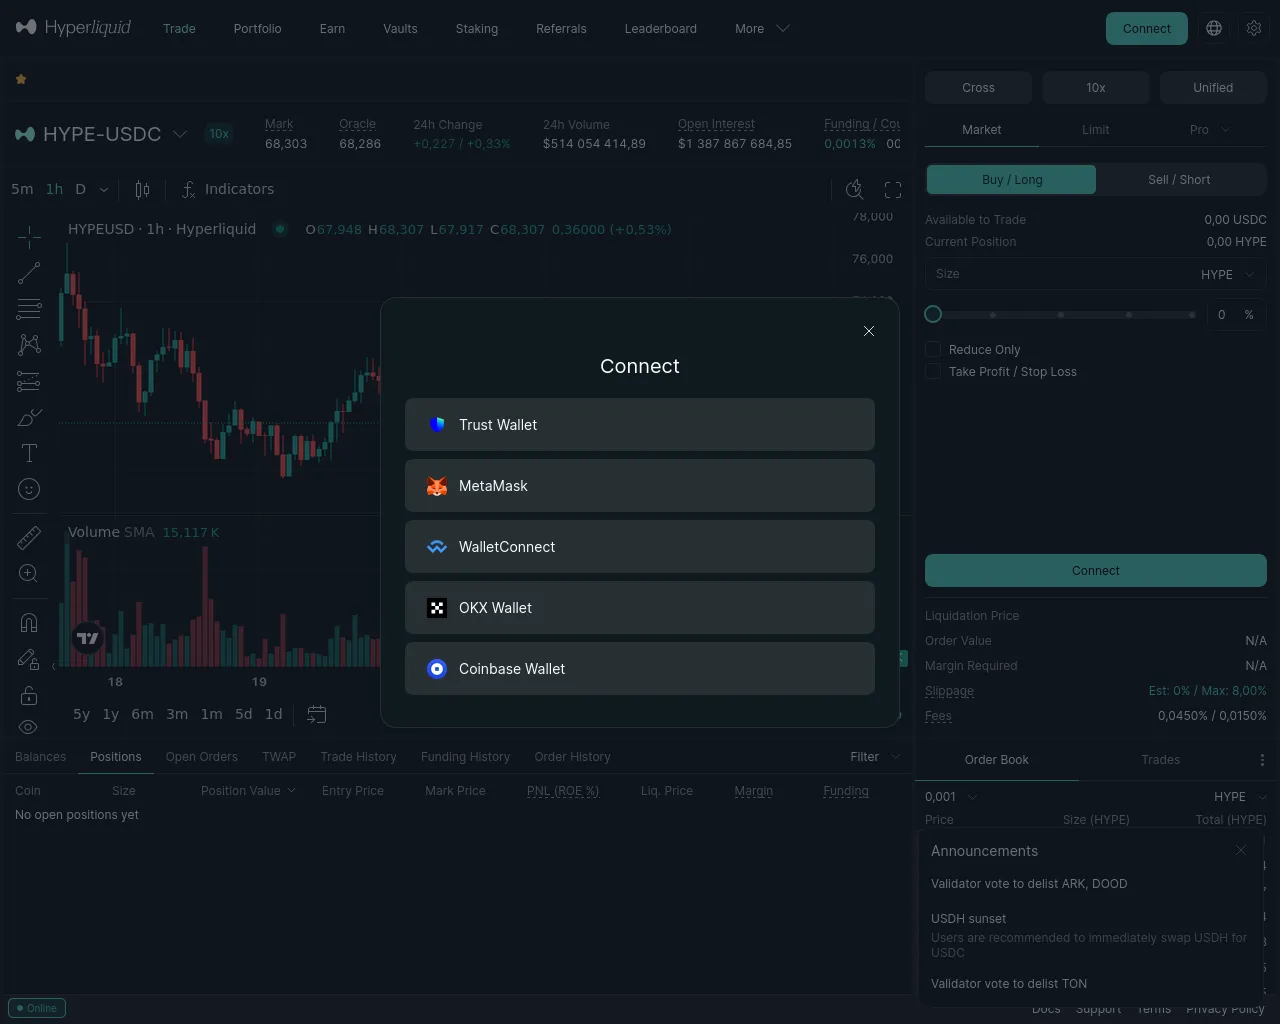This screenshot has height=1024, width=1280.
Task: Toggle hide all drawings eye icon
Action: [x=29, y=727]
